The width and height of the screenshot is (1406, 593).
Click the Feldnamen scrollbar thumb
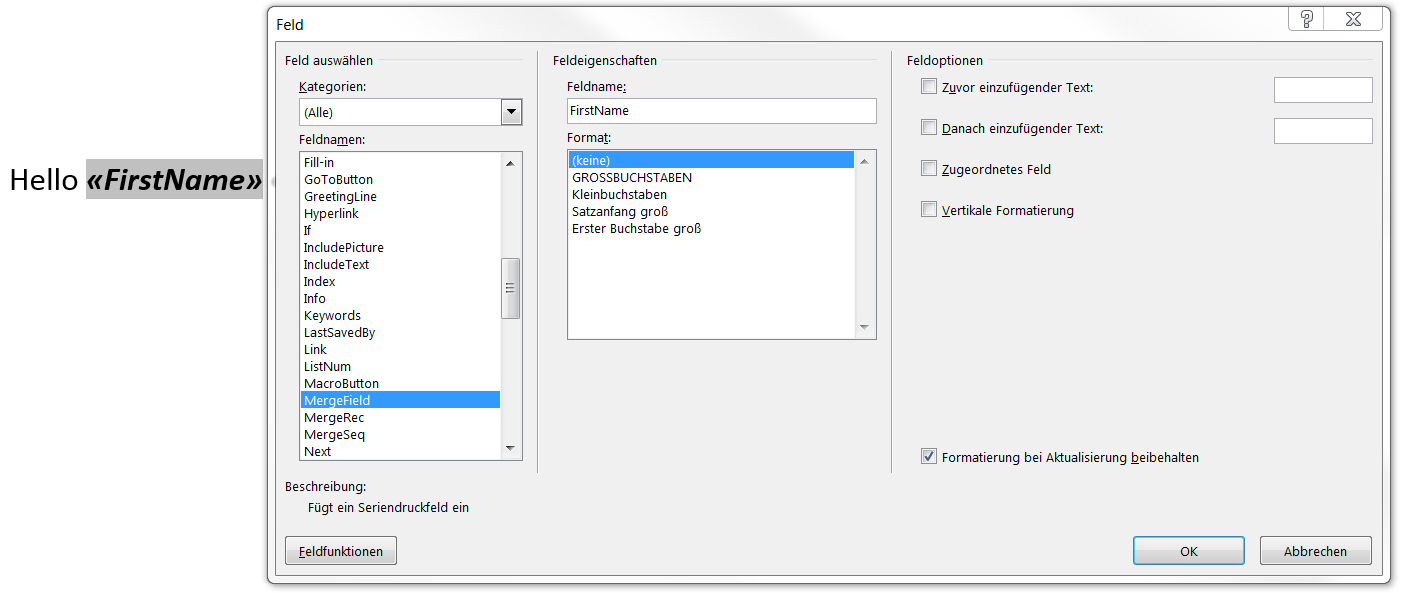511,288
